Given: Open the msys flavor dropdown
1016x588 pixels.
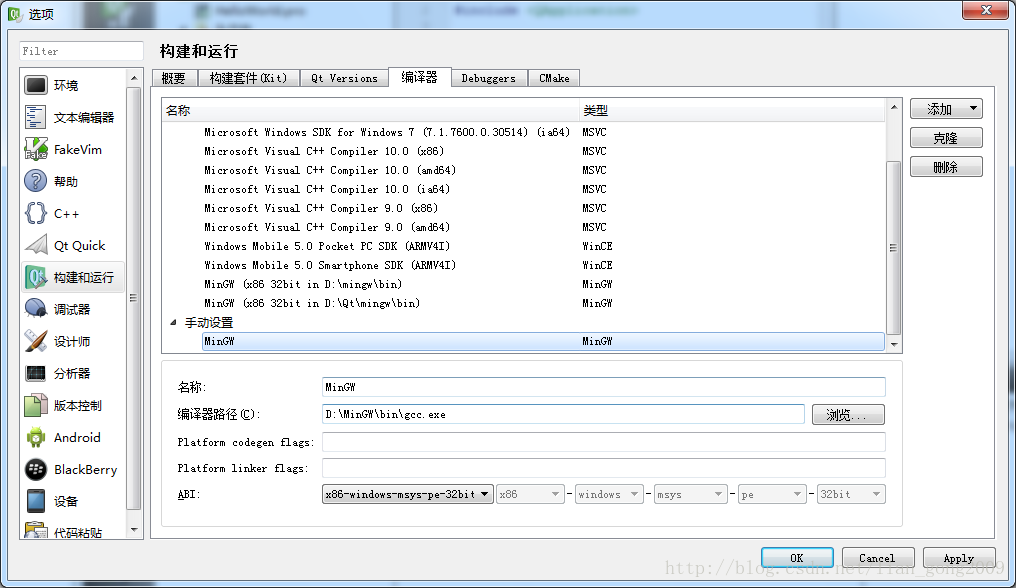Looking at the screenshot, I should [689, 494].
